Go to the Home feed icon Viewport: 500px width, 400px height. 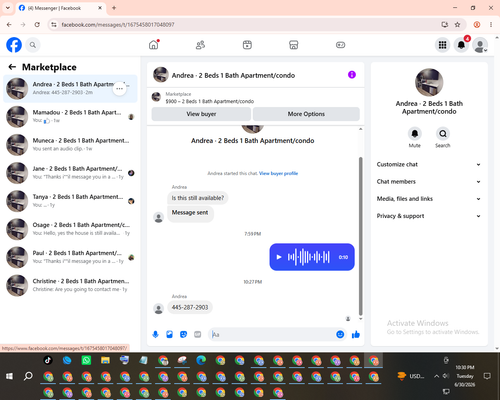click(x=154, y=45)
